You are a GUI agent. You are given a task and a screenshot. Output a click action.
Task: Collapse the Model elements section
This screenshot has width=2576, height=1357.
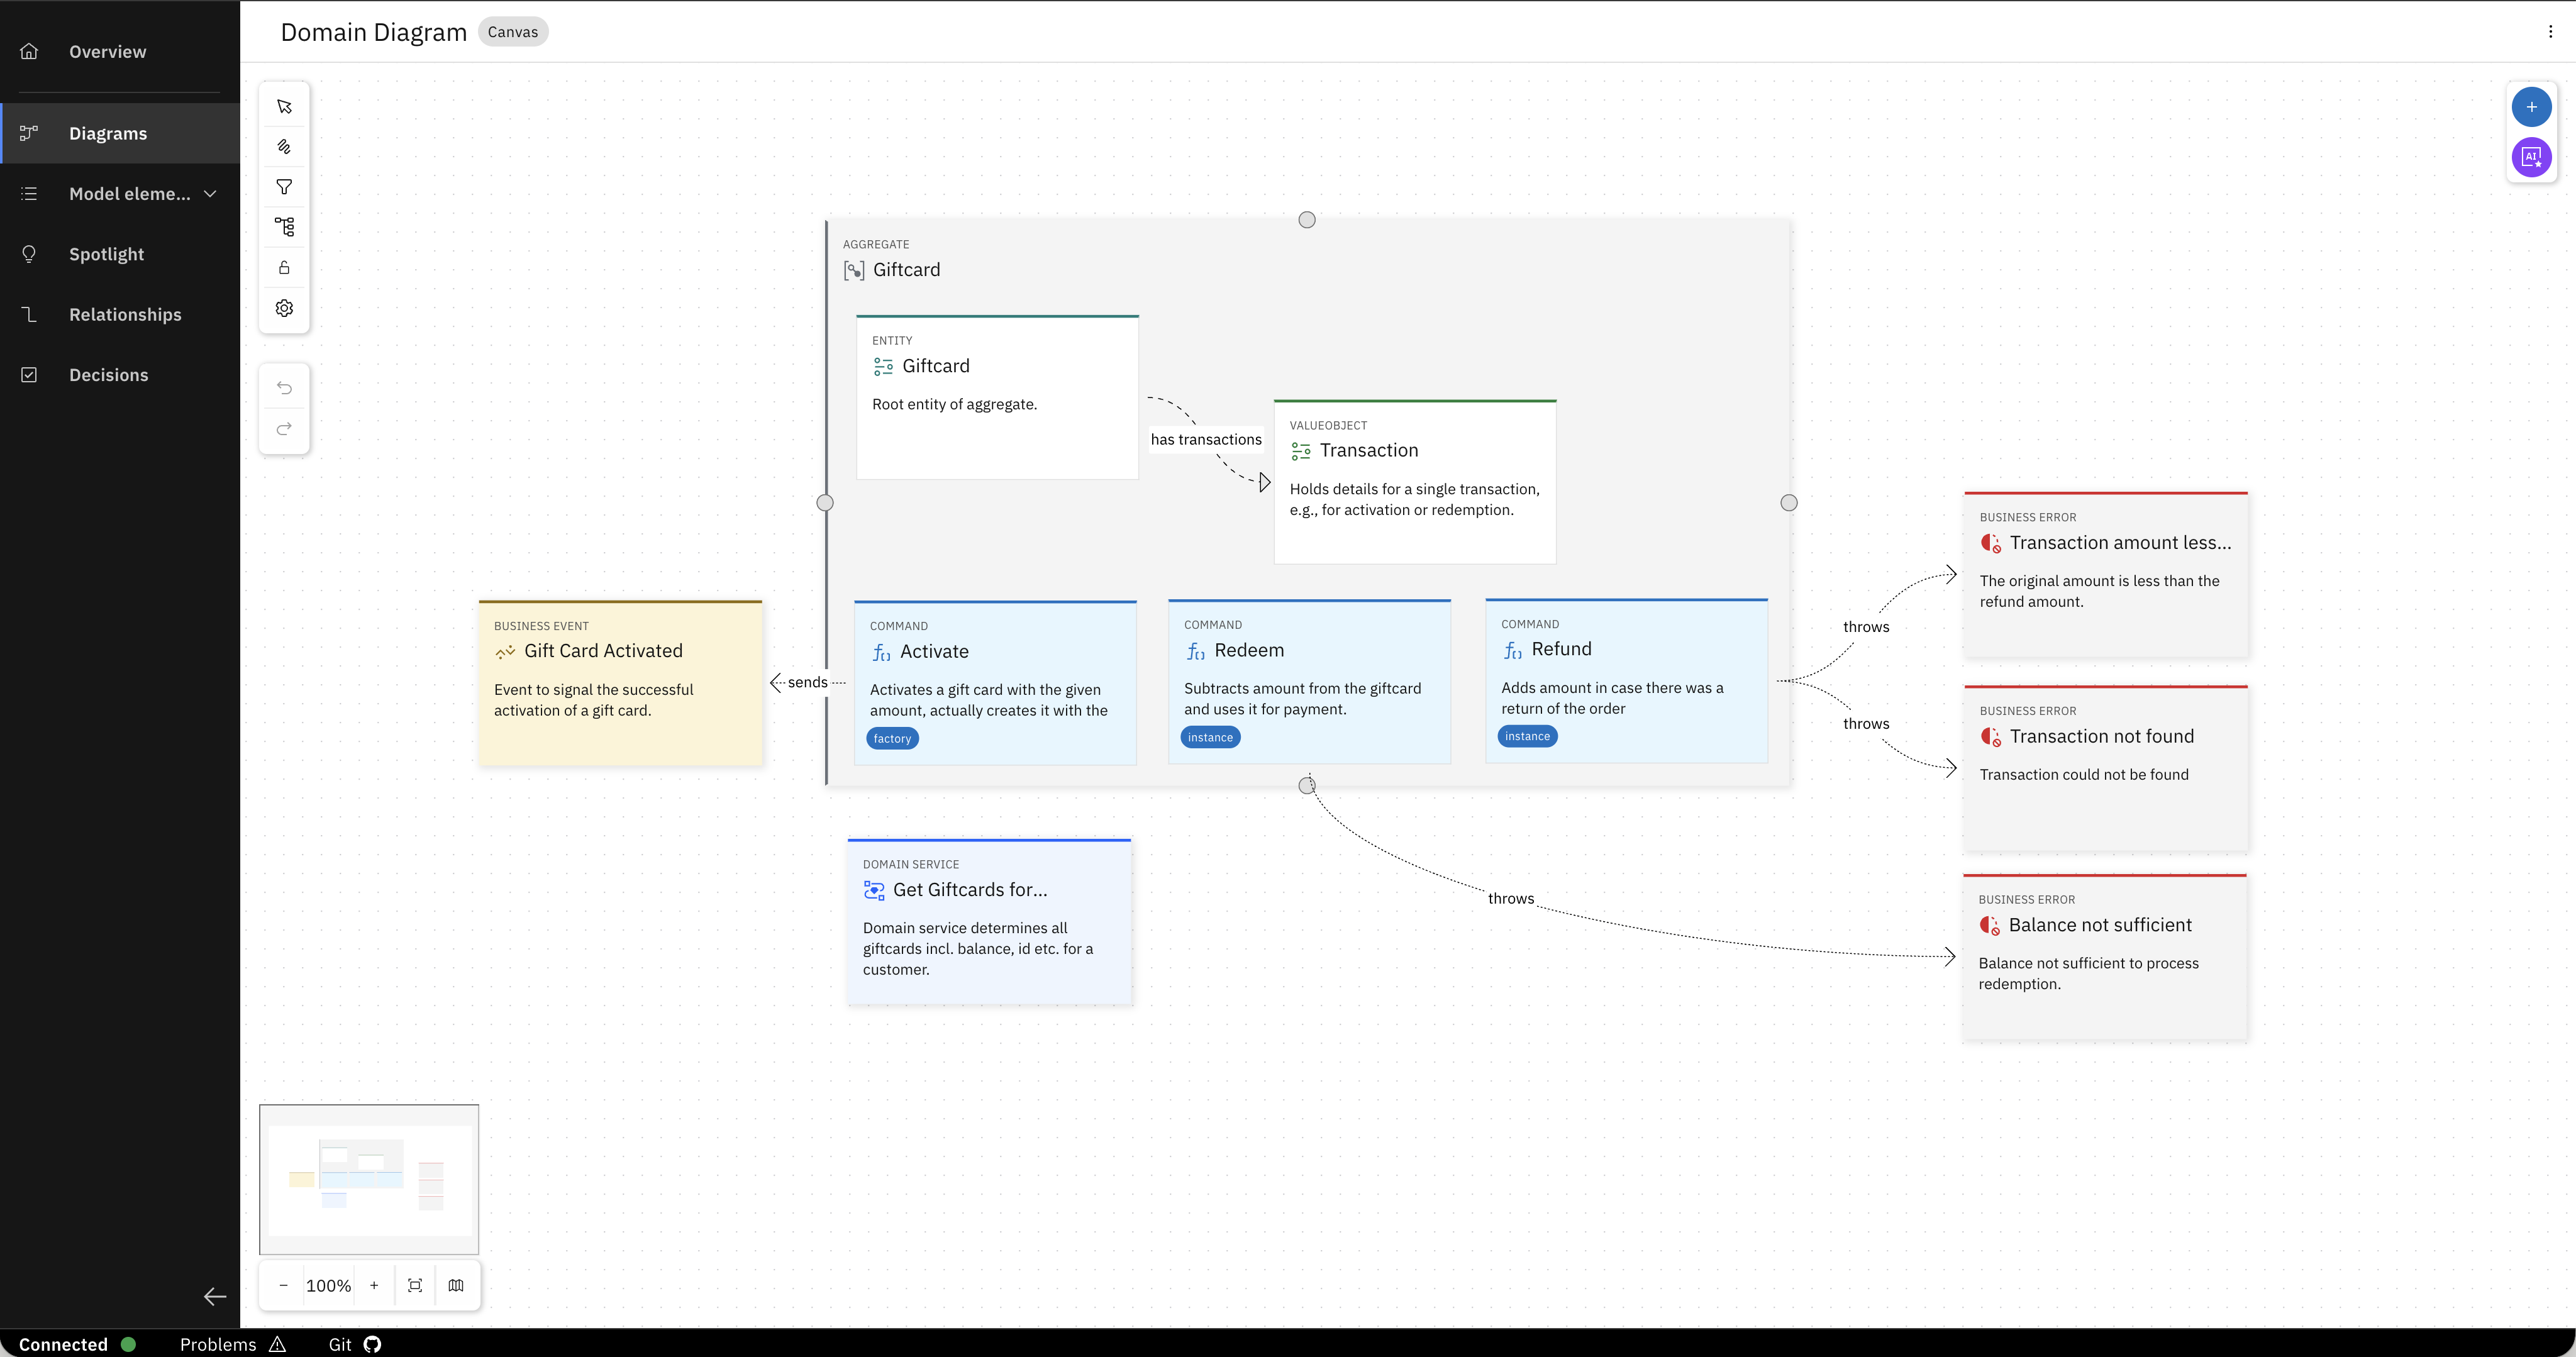(x=210, y=193)
